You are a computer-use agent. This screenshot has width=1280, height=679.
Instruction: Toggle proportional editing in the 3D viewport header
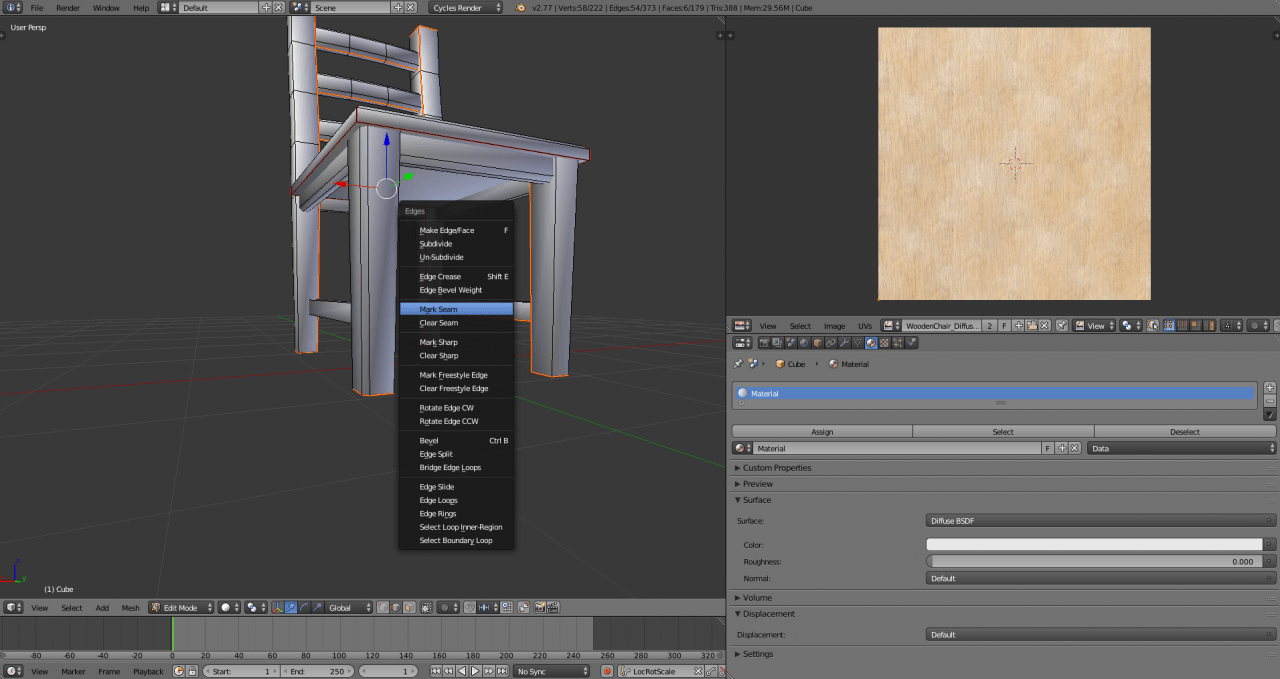point(447,607)
